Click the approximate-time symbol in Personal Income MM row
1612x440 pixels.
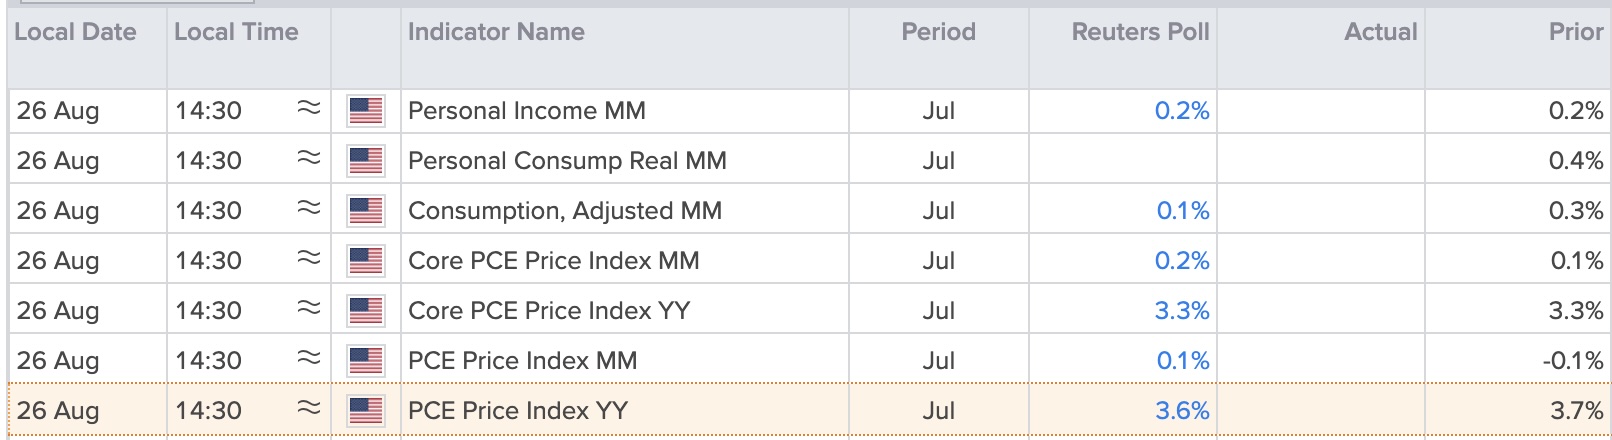point(309,108)
